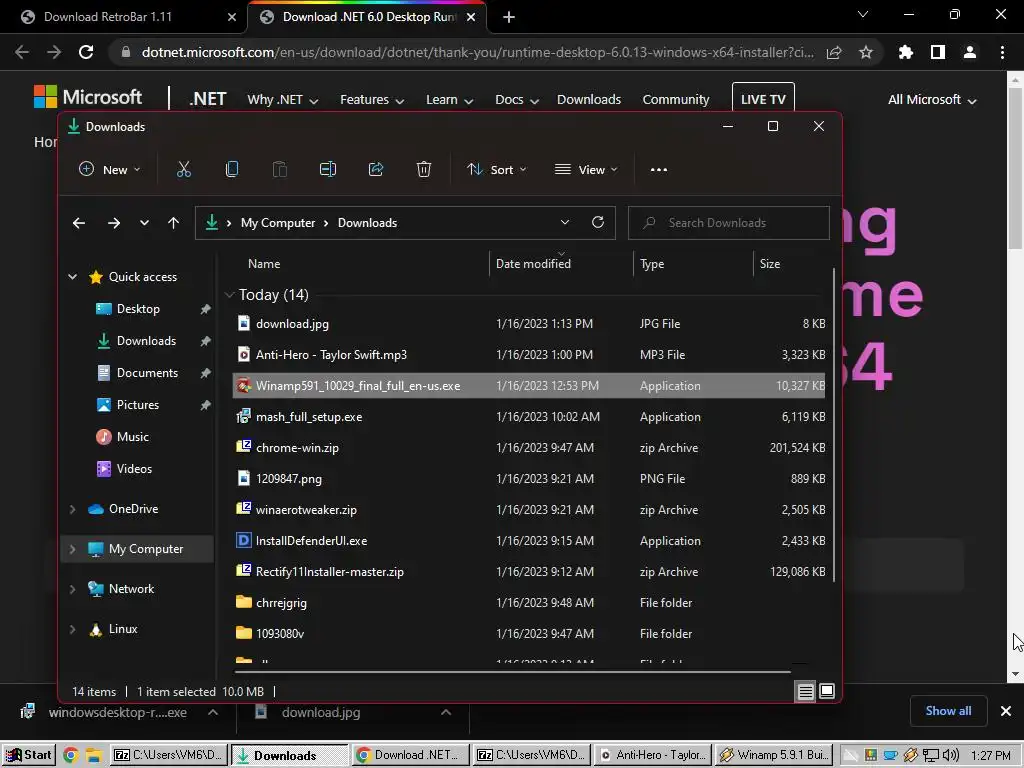Go back using Explorer back arrow
Screen dimensions: 1024x768
79,223
